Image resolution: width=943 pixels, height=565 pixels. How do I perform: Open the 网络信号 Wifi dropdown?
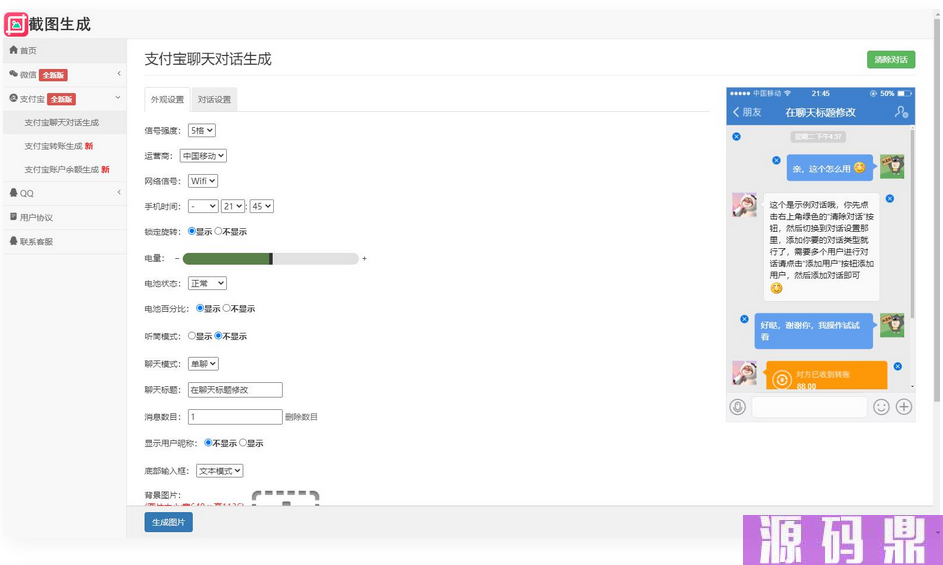pos(203,181)
